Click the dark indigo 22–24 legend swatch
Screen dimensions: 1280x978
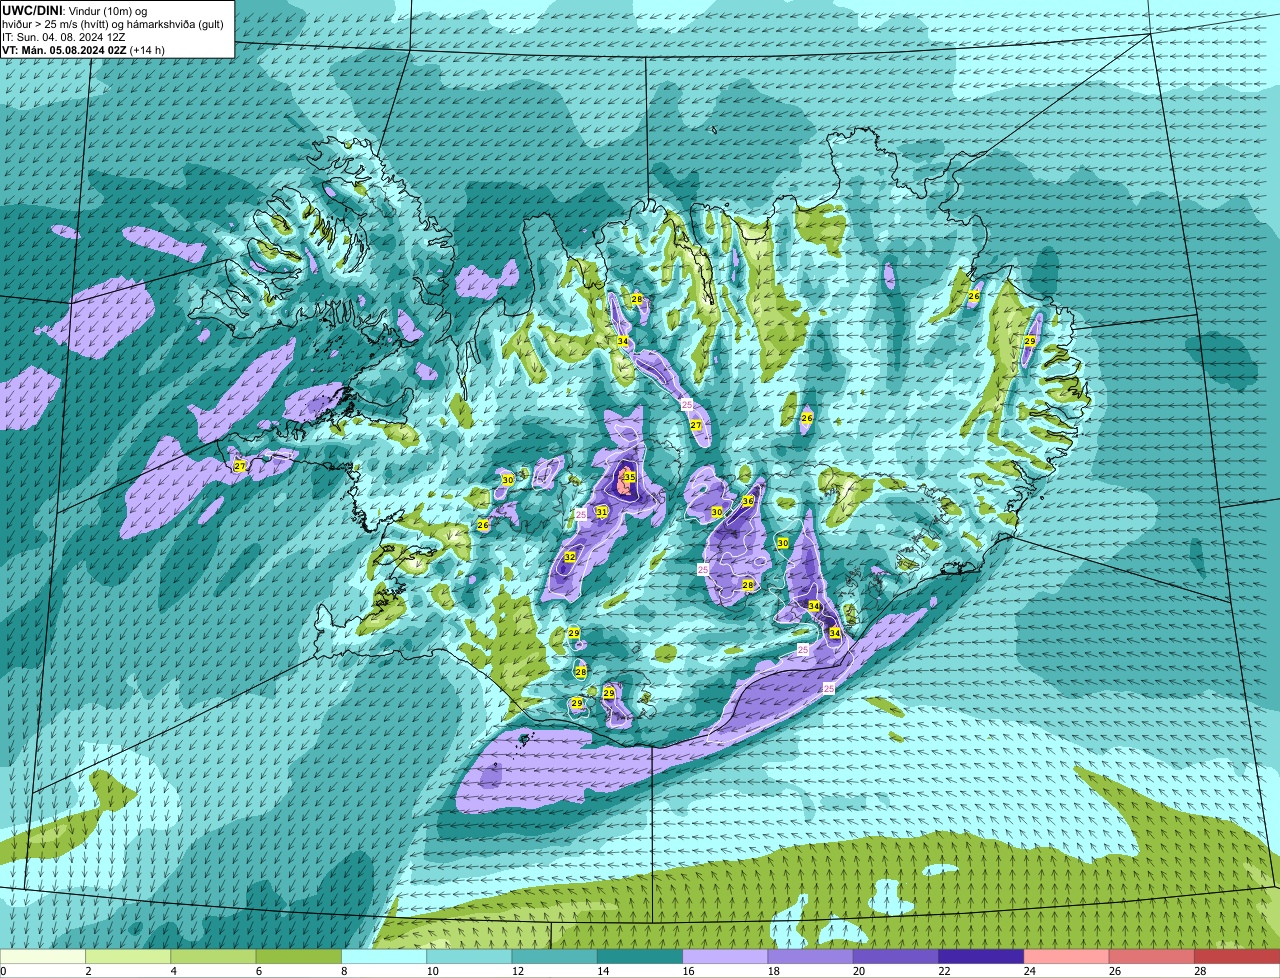coord(981,956)
